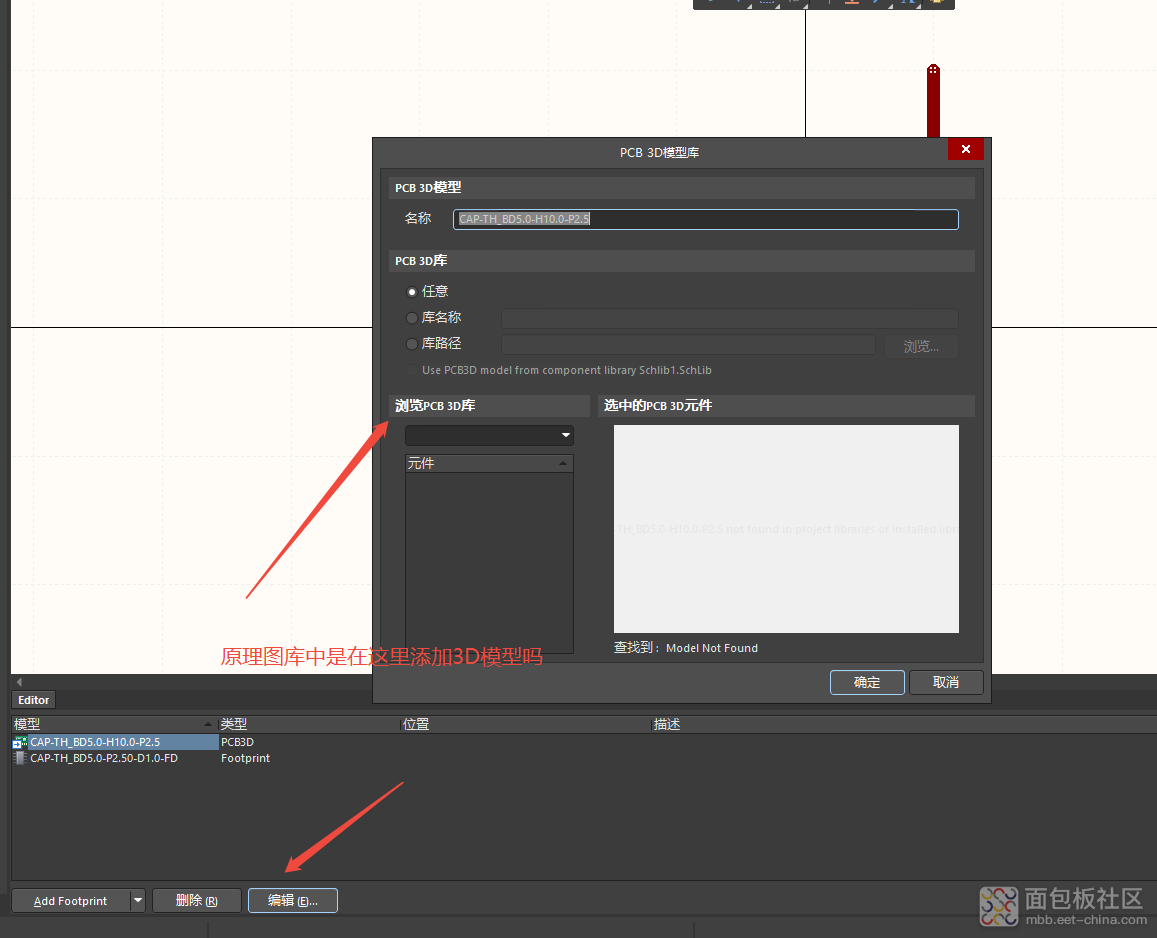Click the red pin in the schematic canvas
Image resolution: width=1157 pixels, height=938 pixels.
click(x=933, y=100)
